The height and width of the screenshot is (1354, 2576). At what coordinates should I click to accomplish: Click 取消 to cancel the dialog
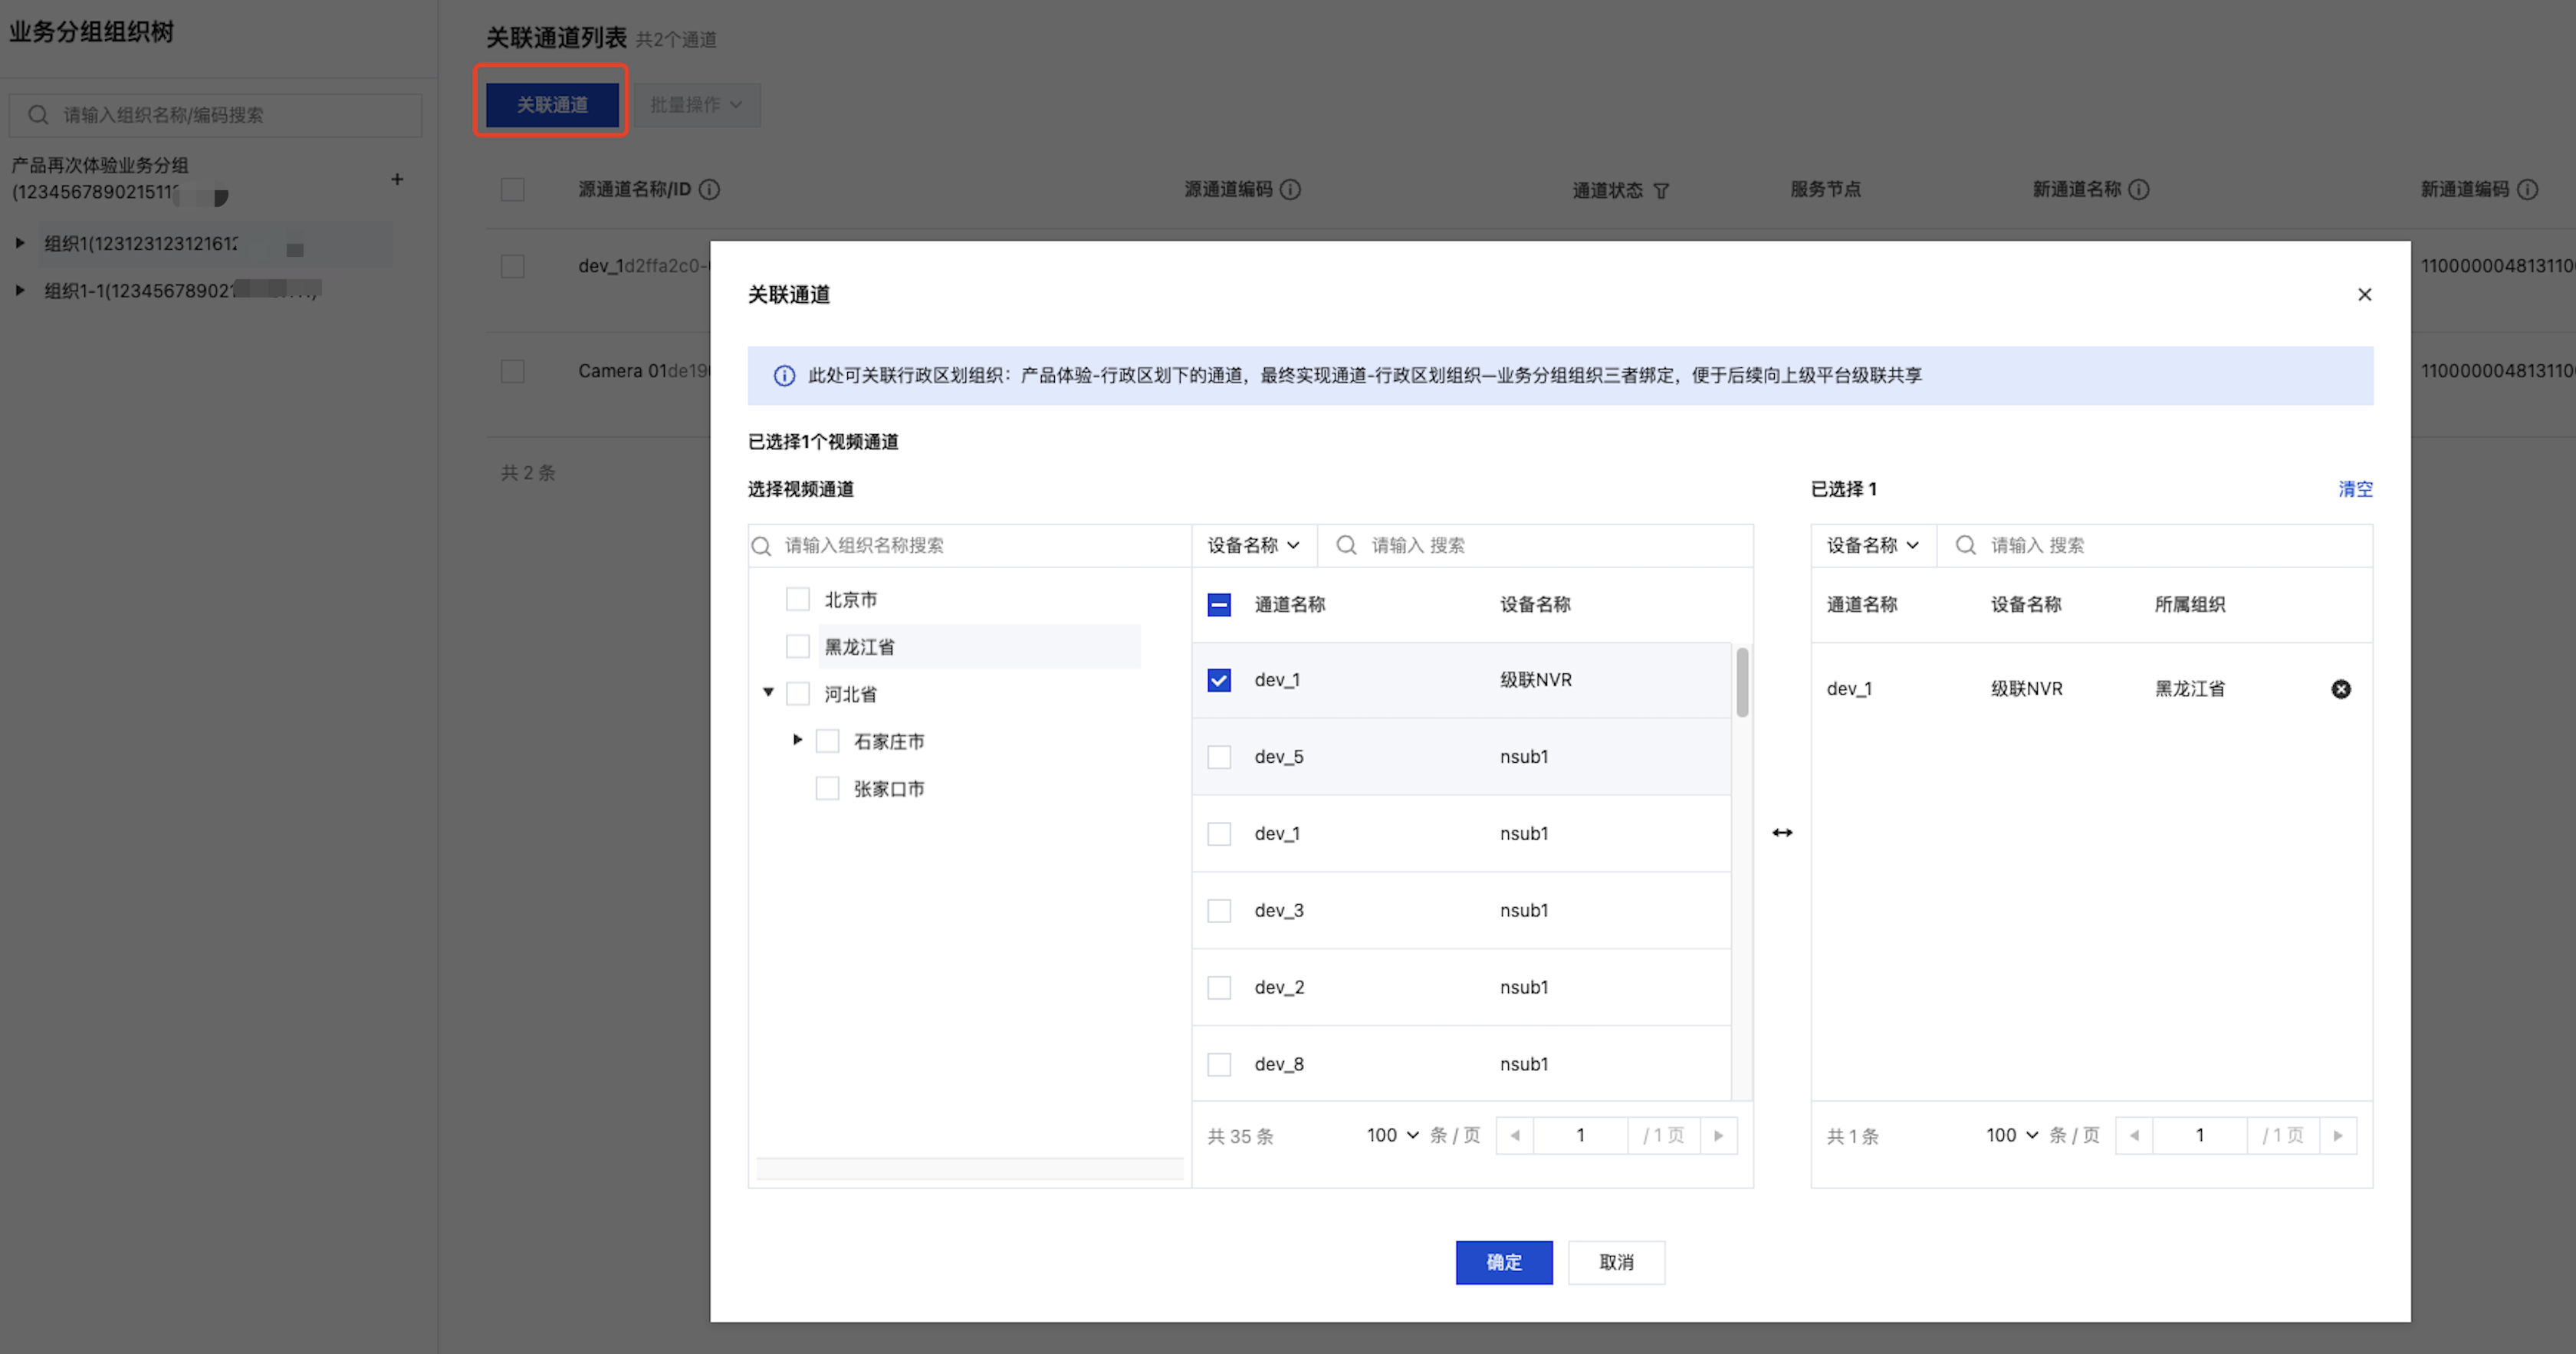pos(1616,1262)
